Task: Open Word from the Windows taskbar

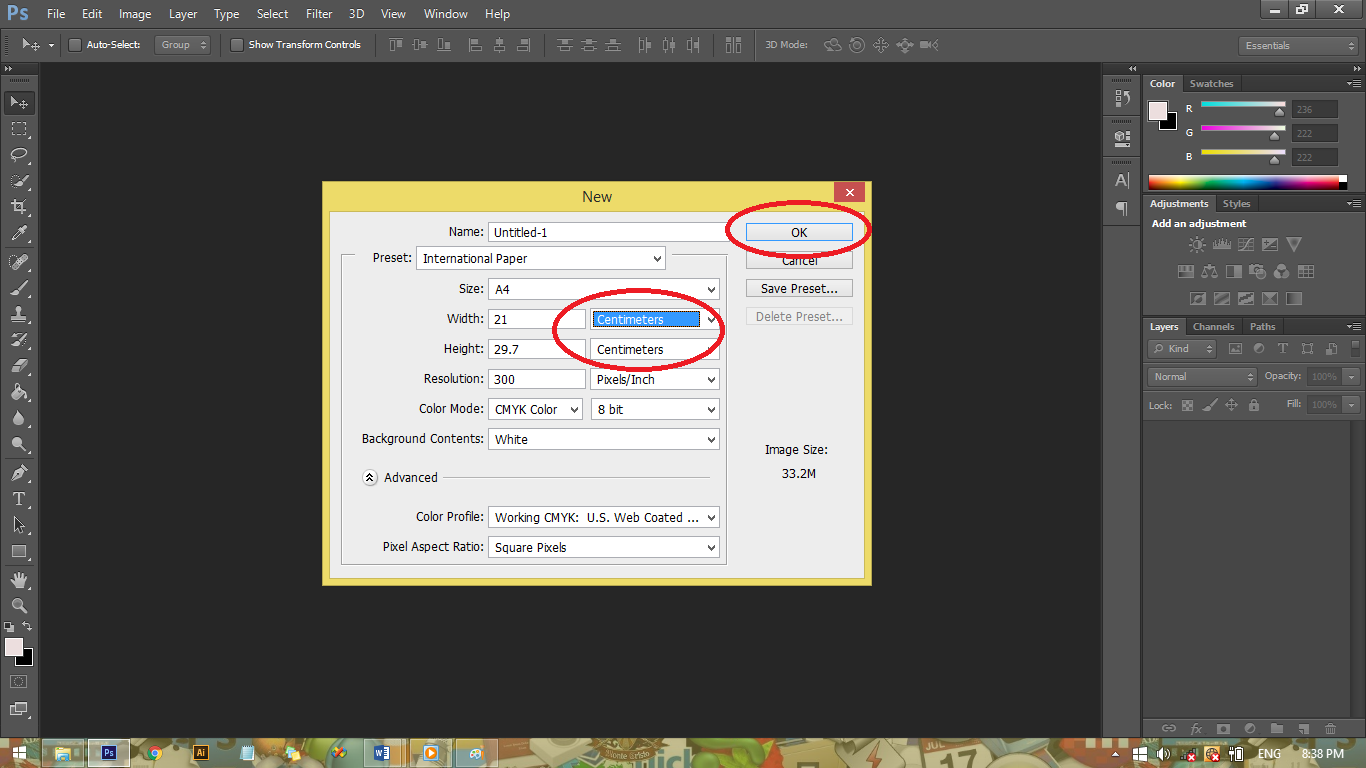Action: (382, 753)
